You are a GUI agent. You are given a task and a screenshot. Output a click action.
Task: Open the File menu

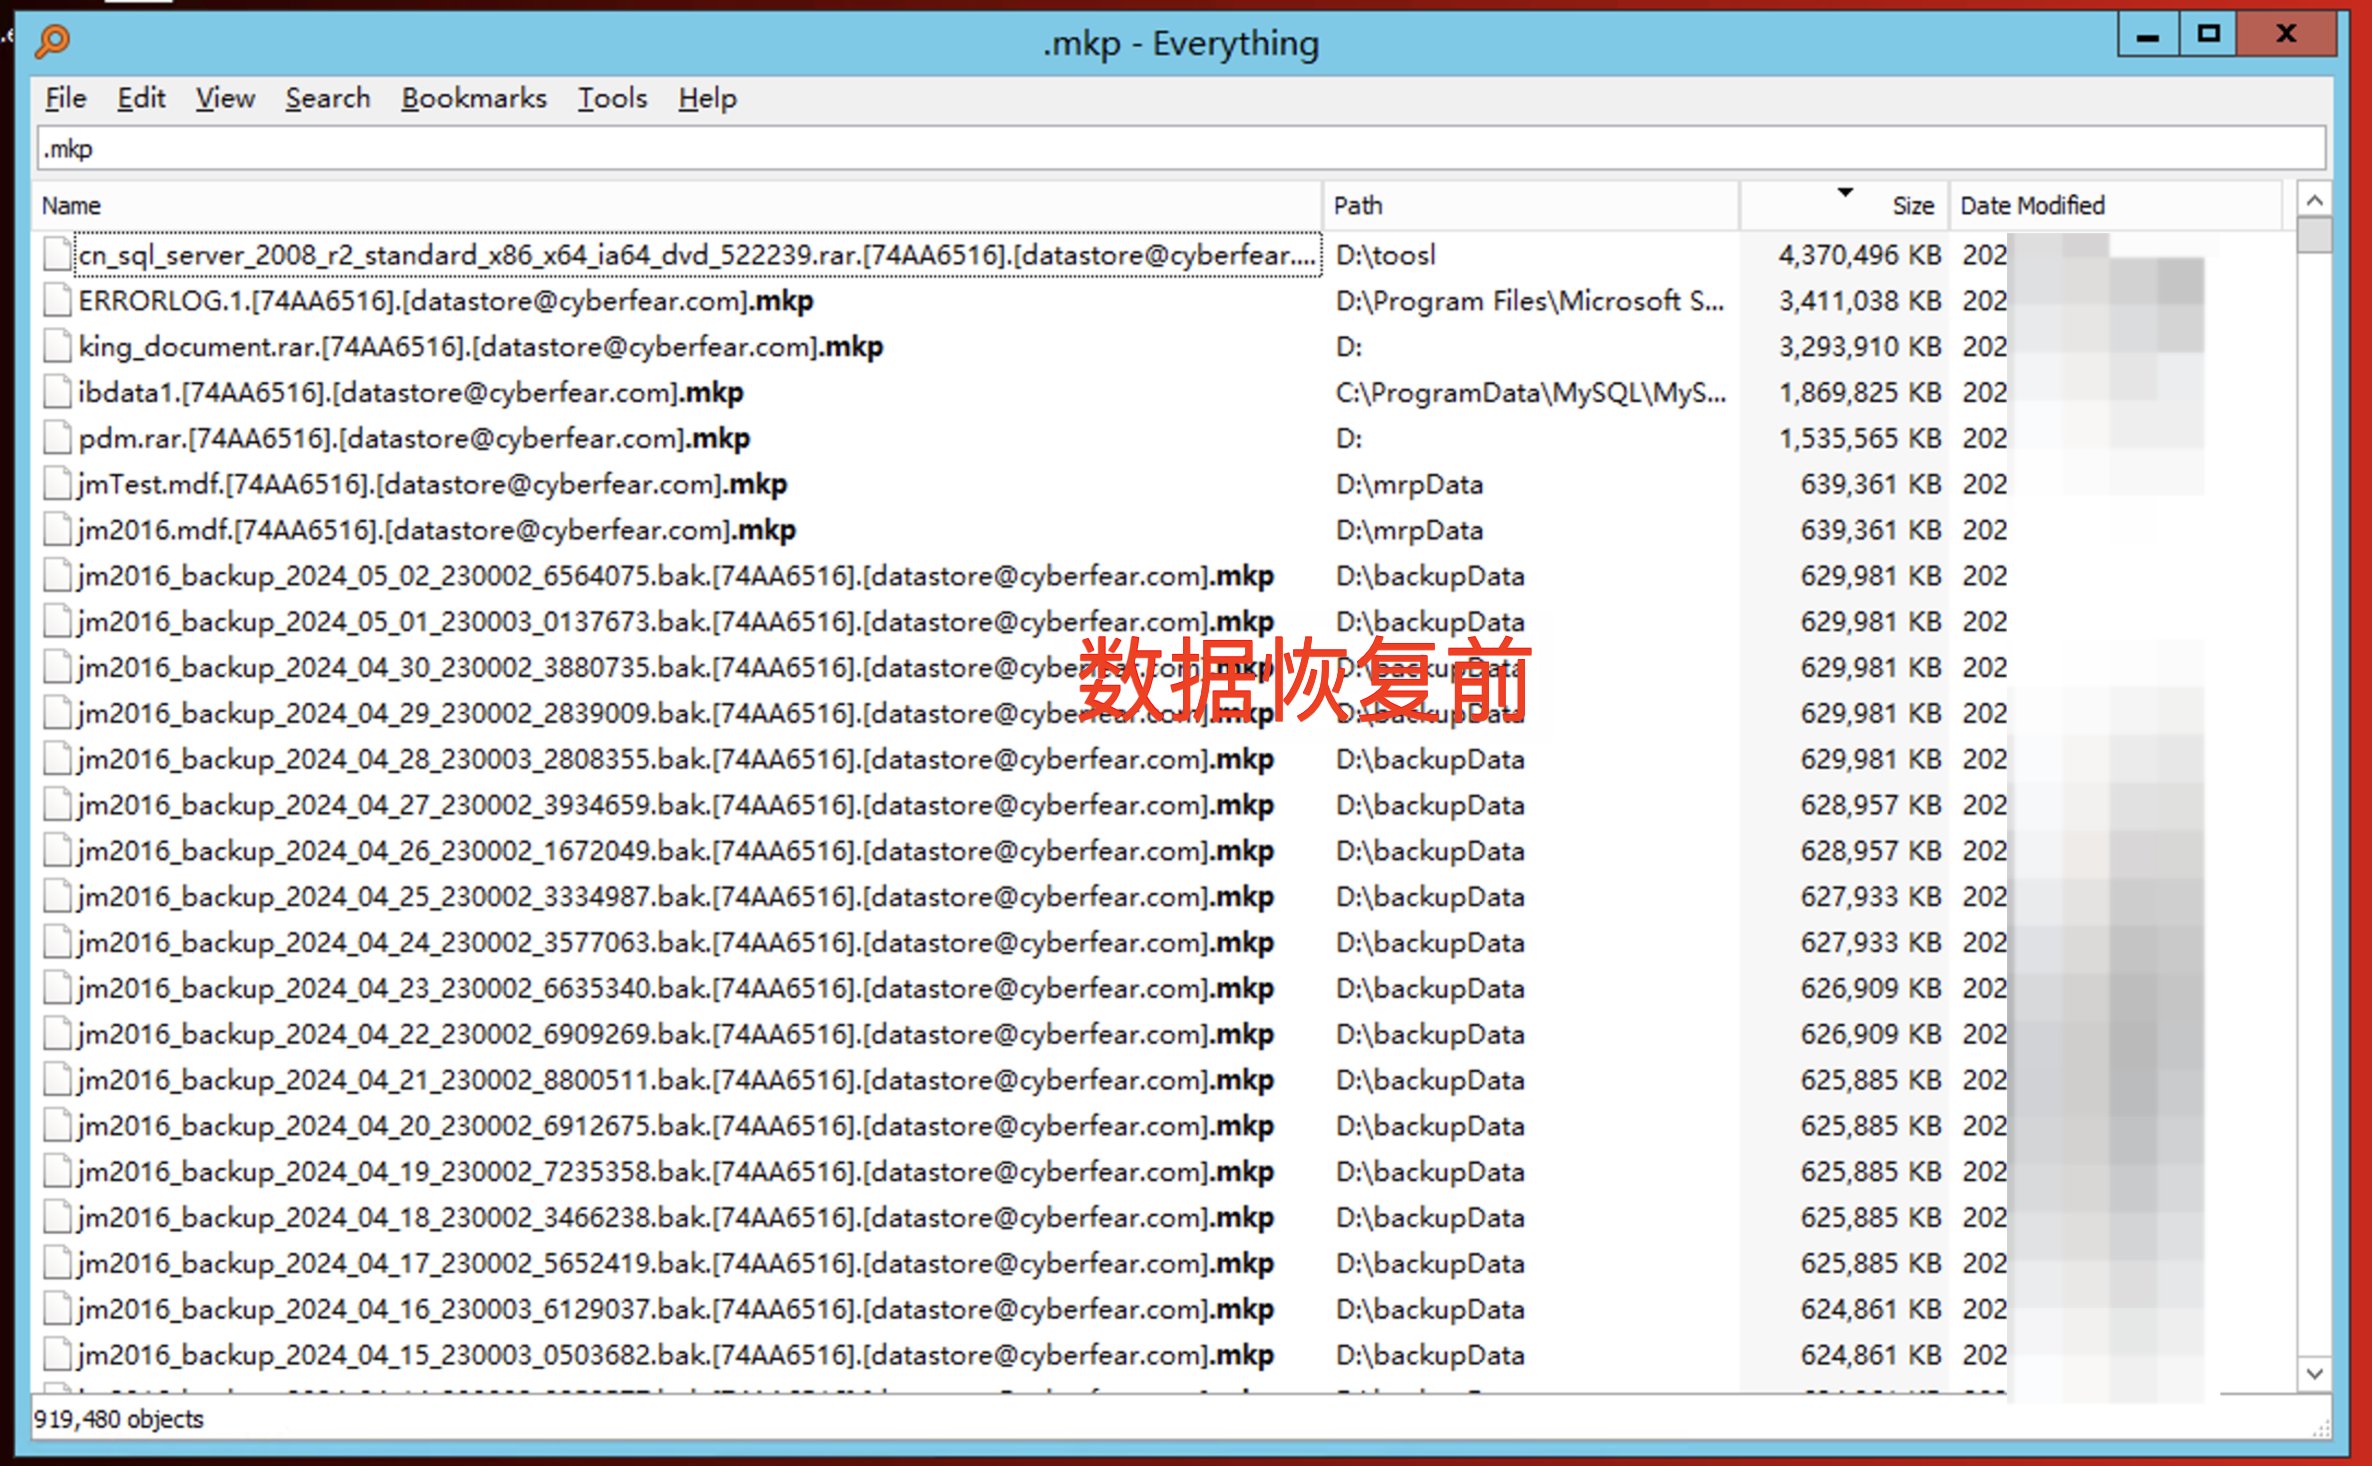pyautogui.click(x=66, y=98)
